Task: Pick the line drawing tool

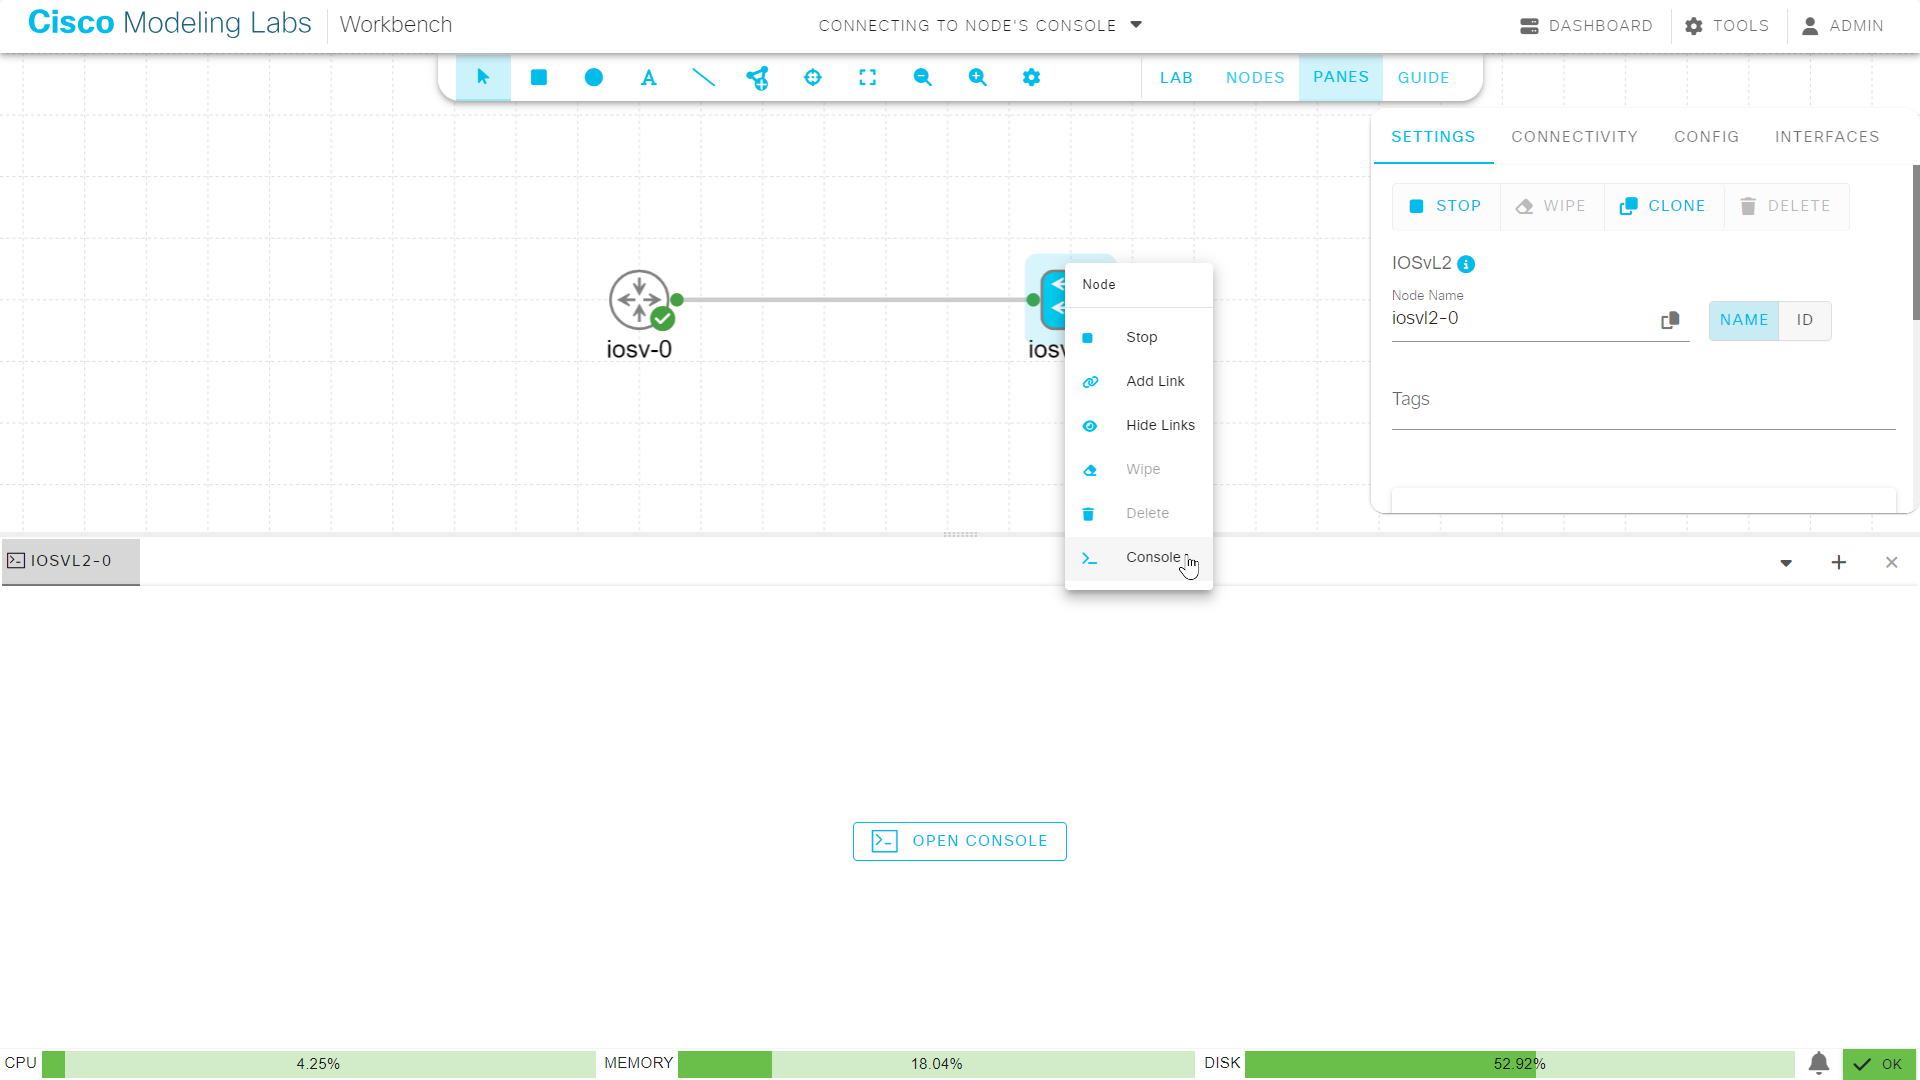Action: point(704,77)
